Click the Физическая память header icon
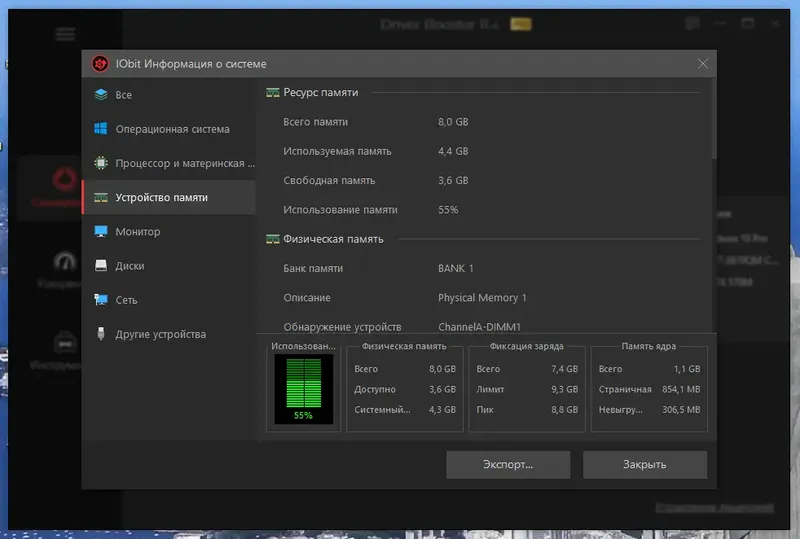Screen dimensions: 800x539 click(273, 239)
